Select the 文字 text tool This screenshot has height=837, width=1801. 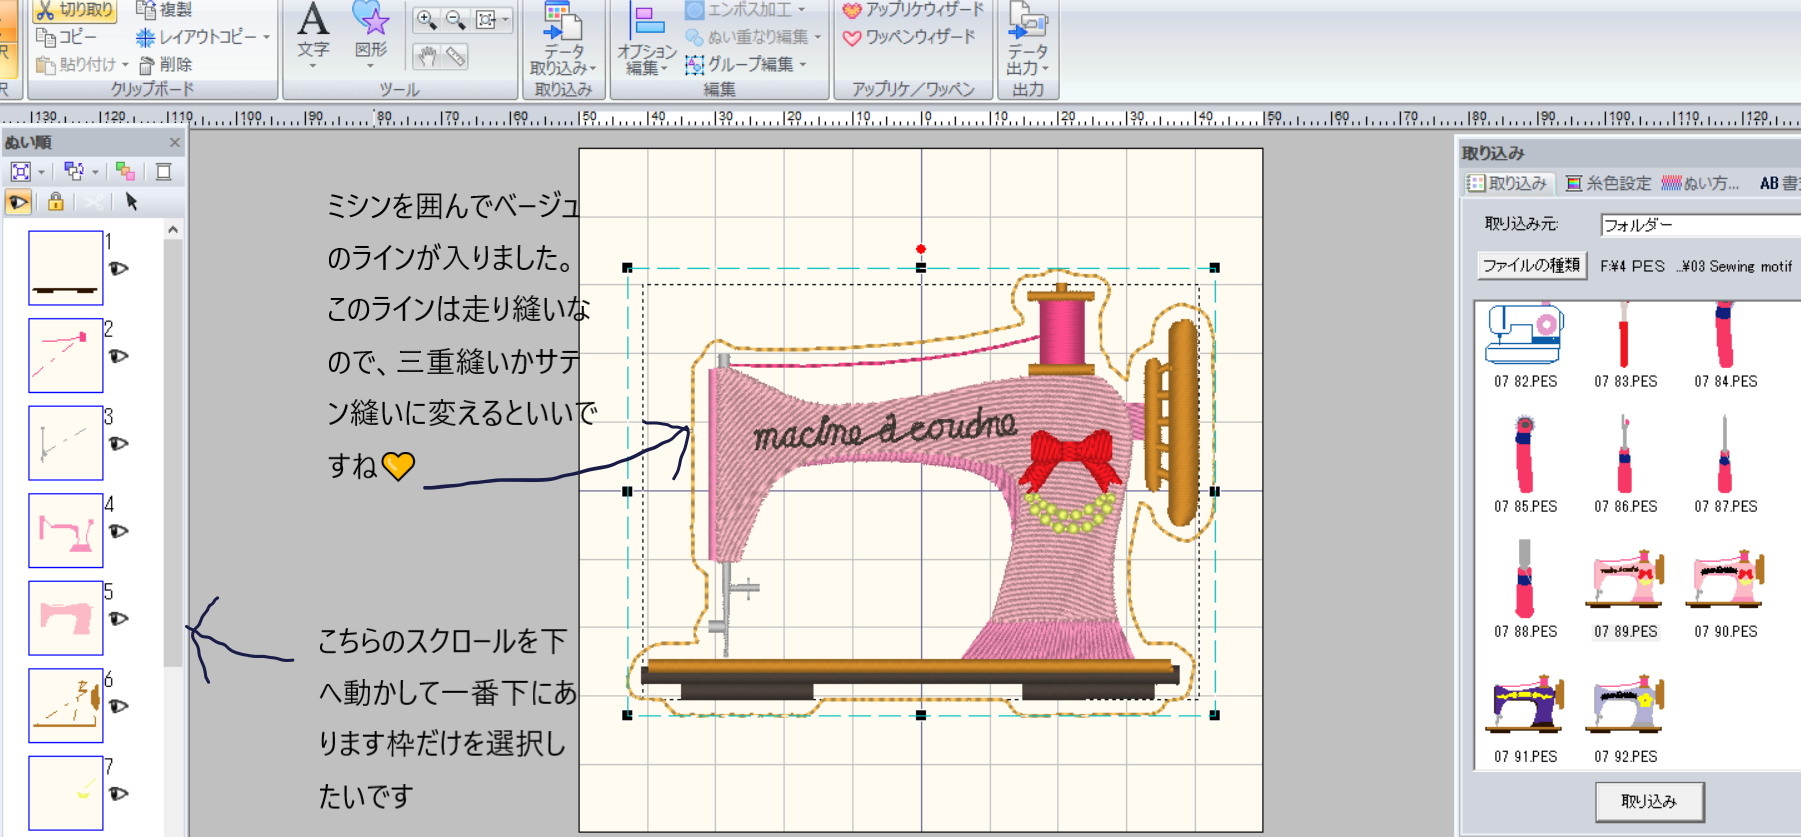(313, 35)
